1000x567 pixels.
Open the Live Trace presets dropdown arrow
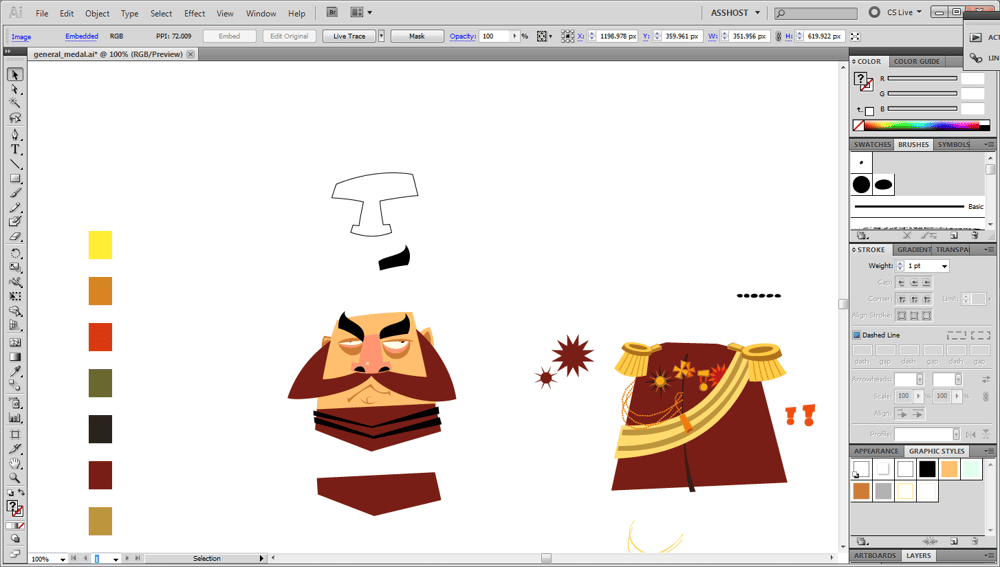point(381,36)
